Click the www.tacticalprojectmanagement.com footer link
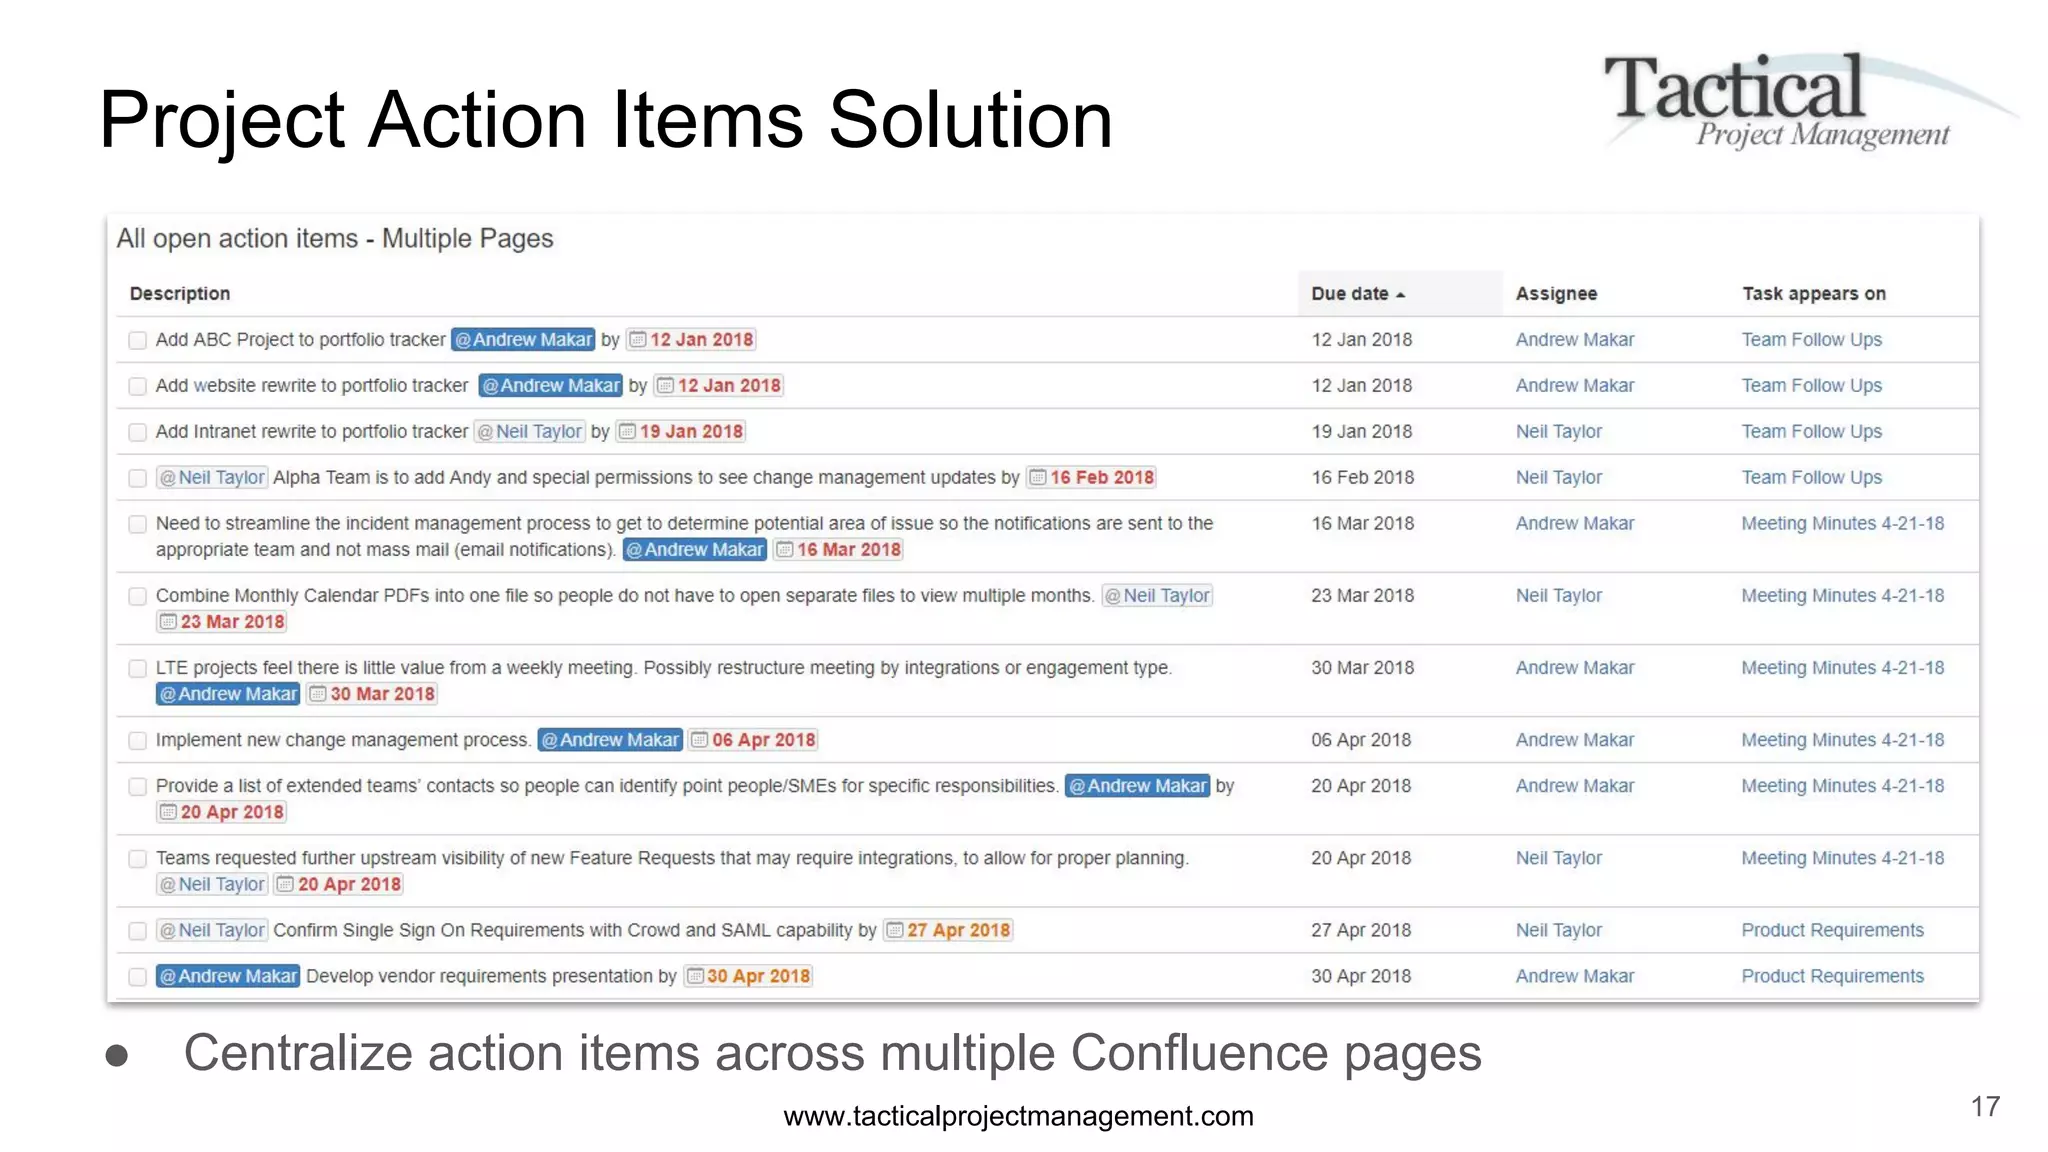Image resolution: width=2048 pixels, height=1152 pixels. point(1018,1116)
